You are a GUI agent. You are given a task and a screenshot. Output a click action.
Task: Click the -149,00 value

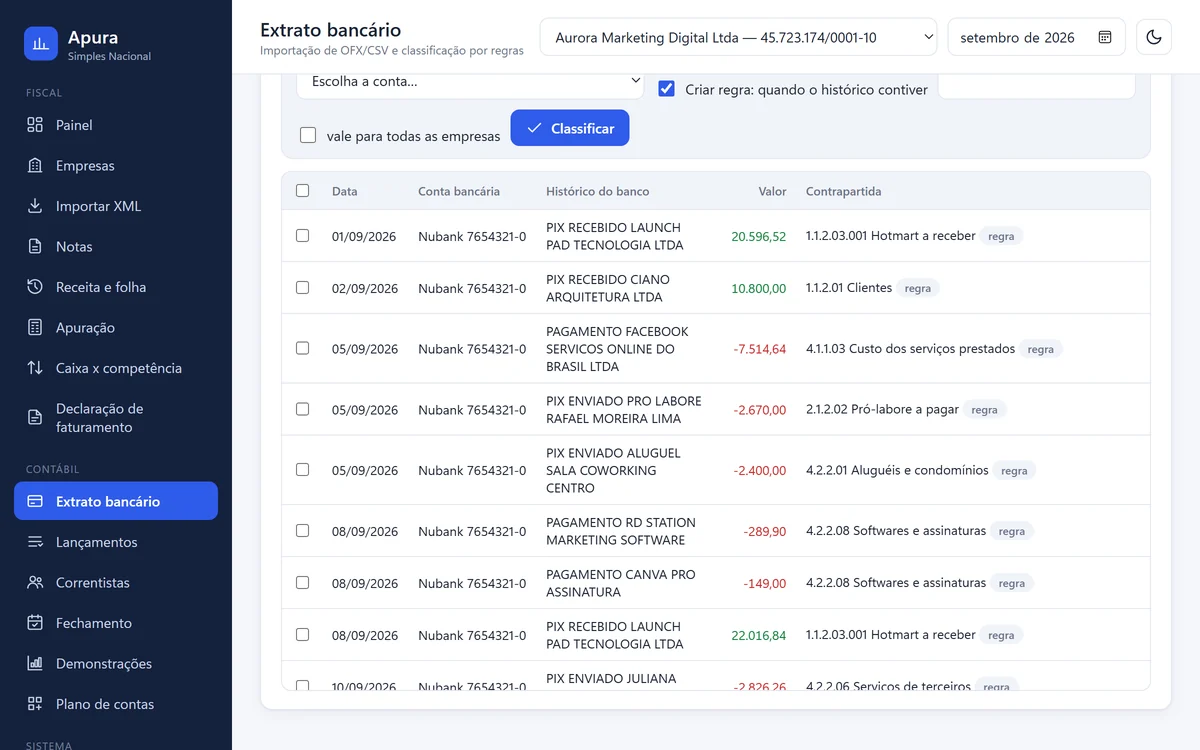(765, 583)
